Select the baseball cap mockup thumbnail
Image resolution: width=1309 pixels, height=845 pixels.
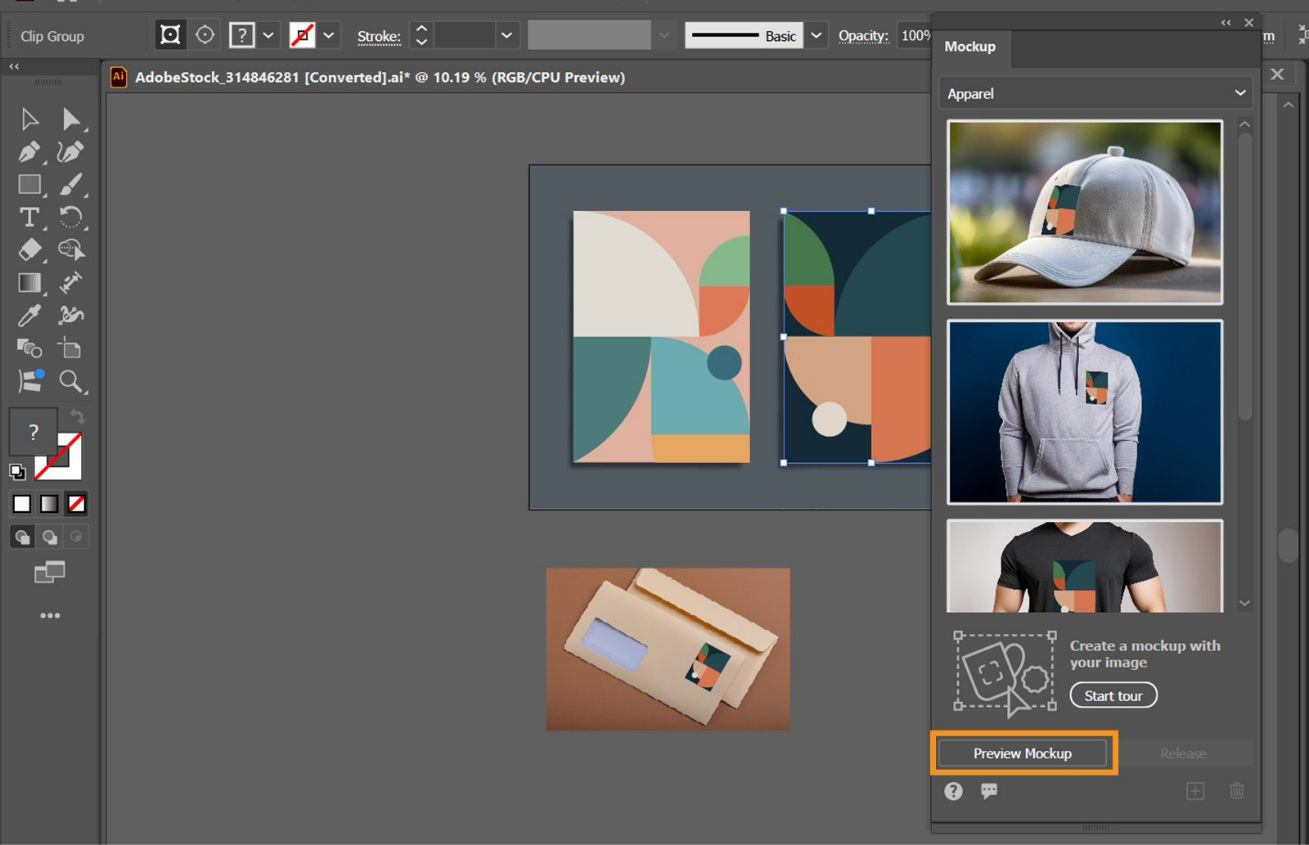1084,212
